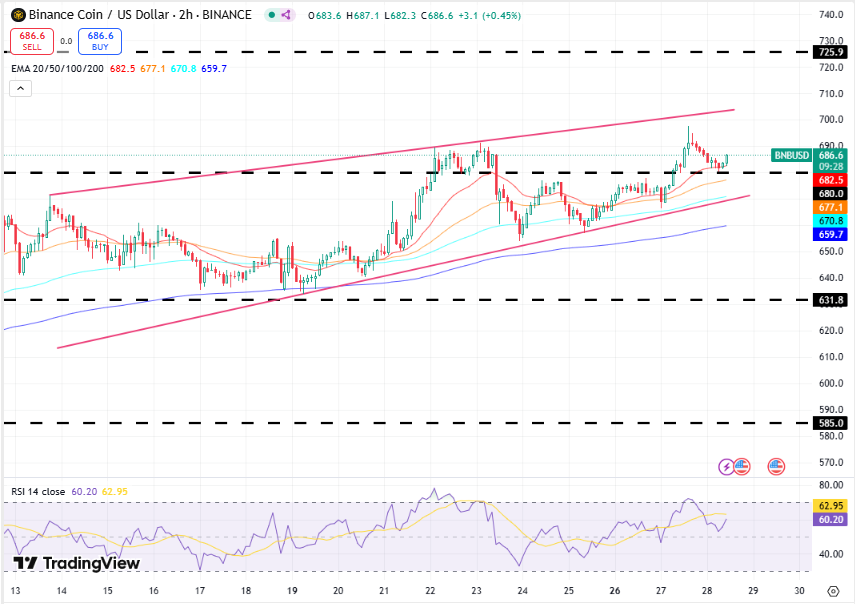This screenshot has width=855, height=604.
Task: Click the yellow 62.95 label on the RSI axis
Action: 830,506
